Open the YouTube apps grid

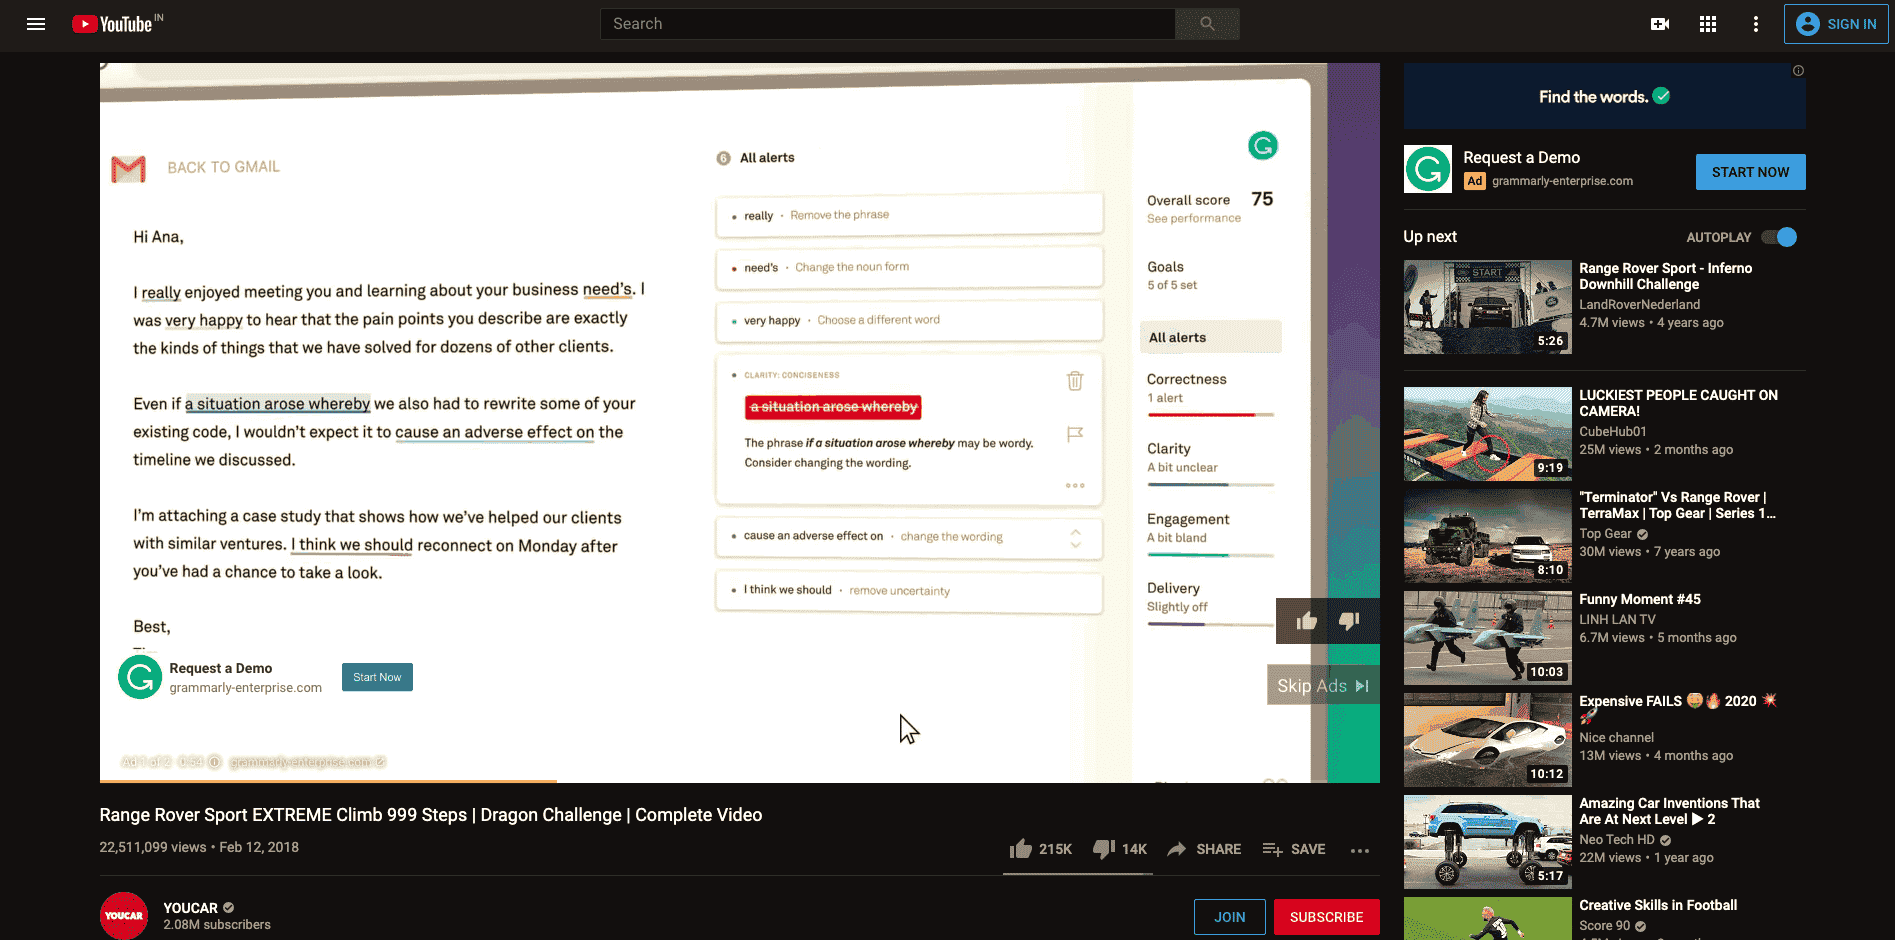click(x=1707, y=24)
